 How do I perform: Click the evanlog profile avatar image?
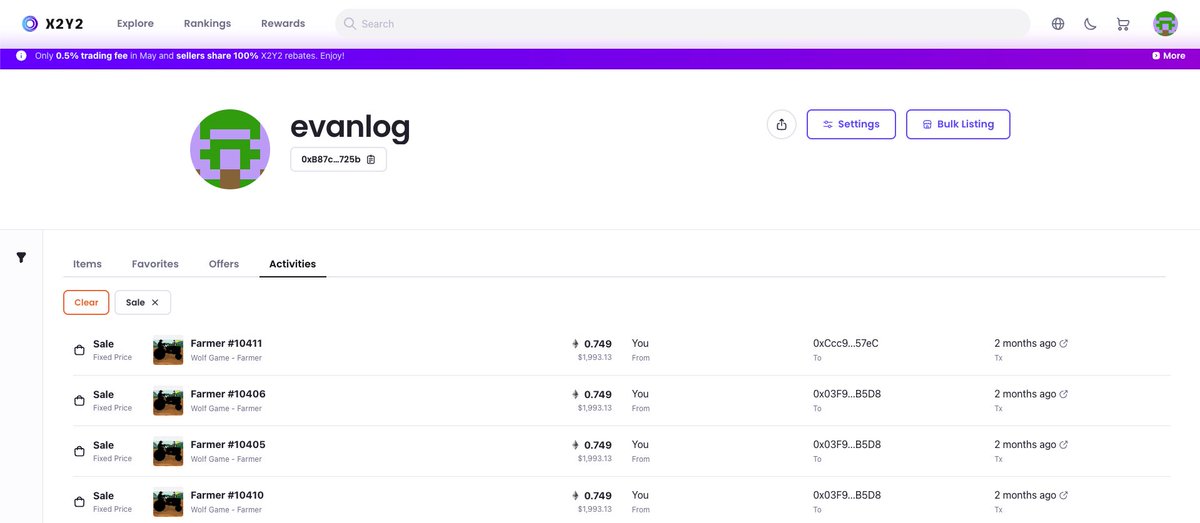230,149
